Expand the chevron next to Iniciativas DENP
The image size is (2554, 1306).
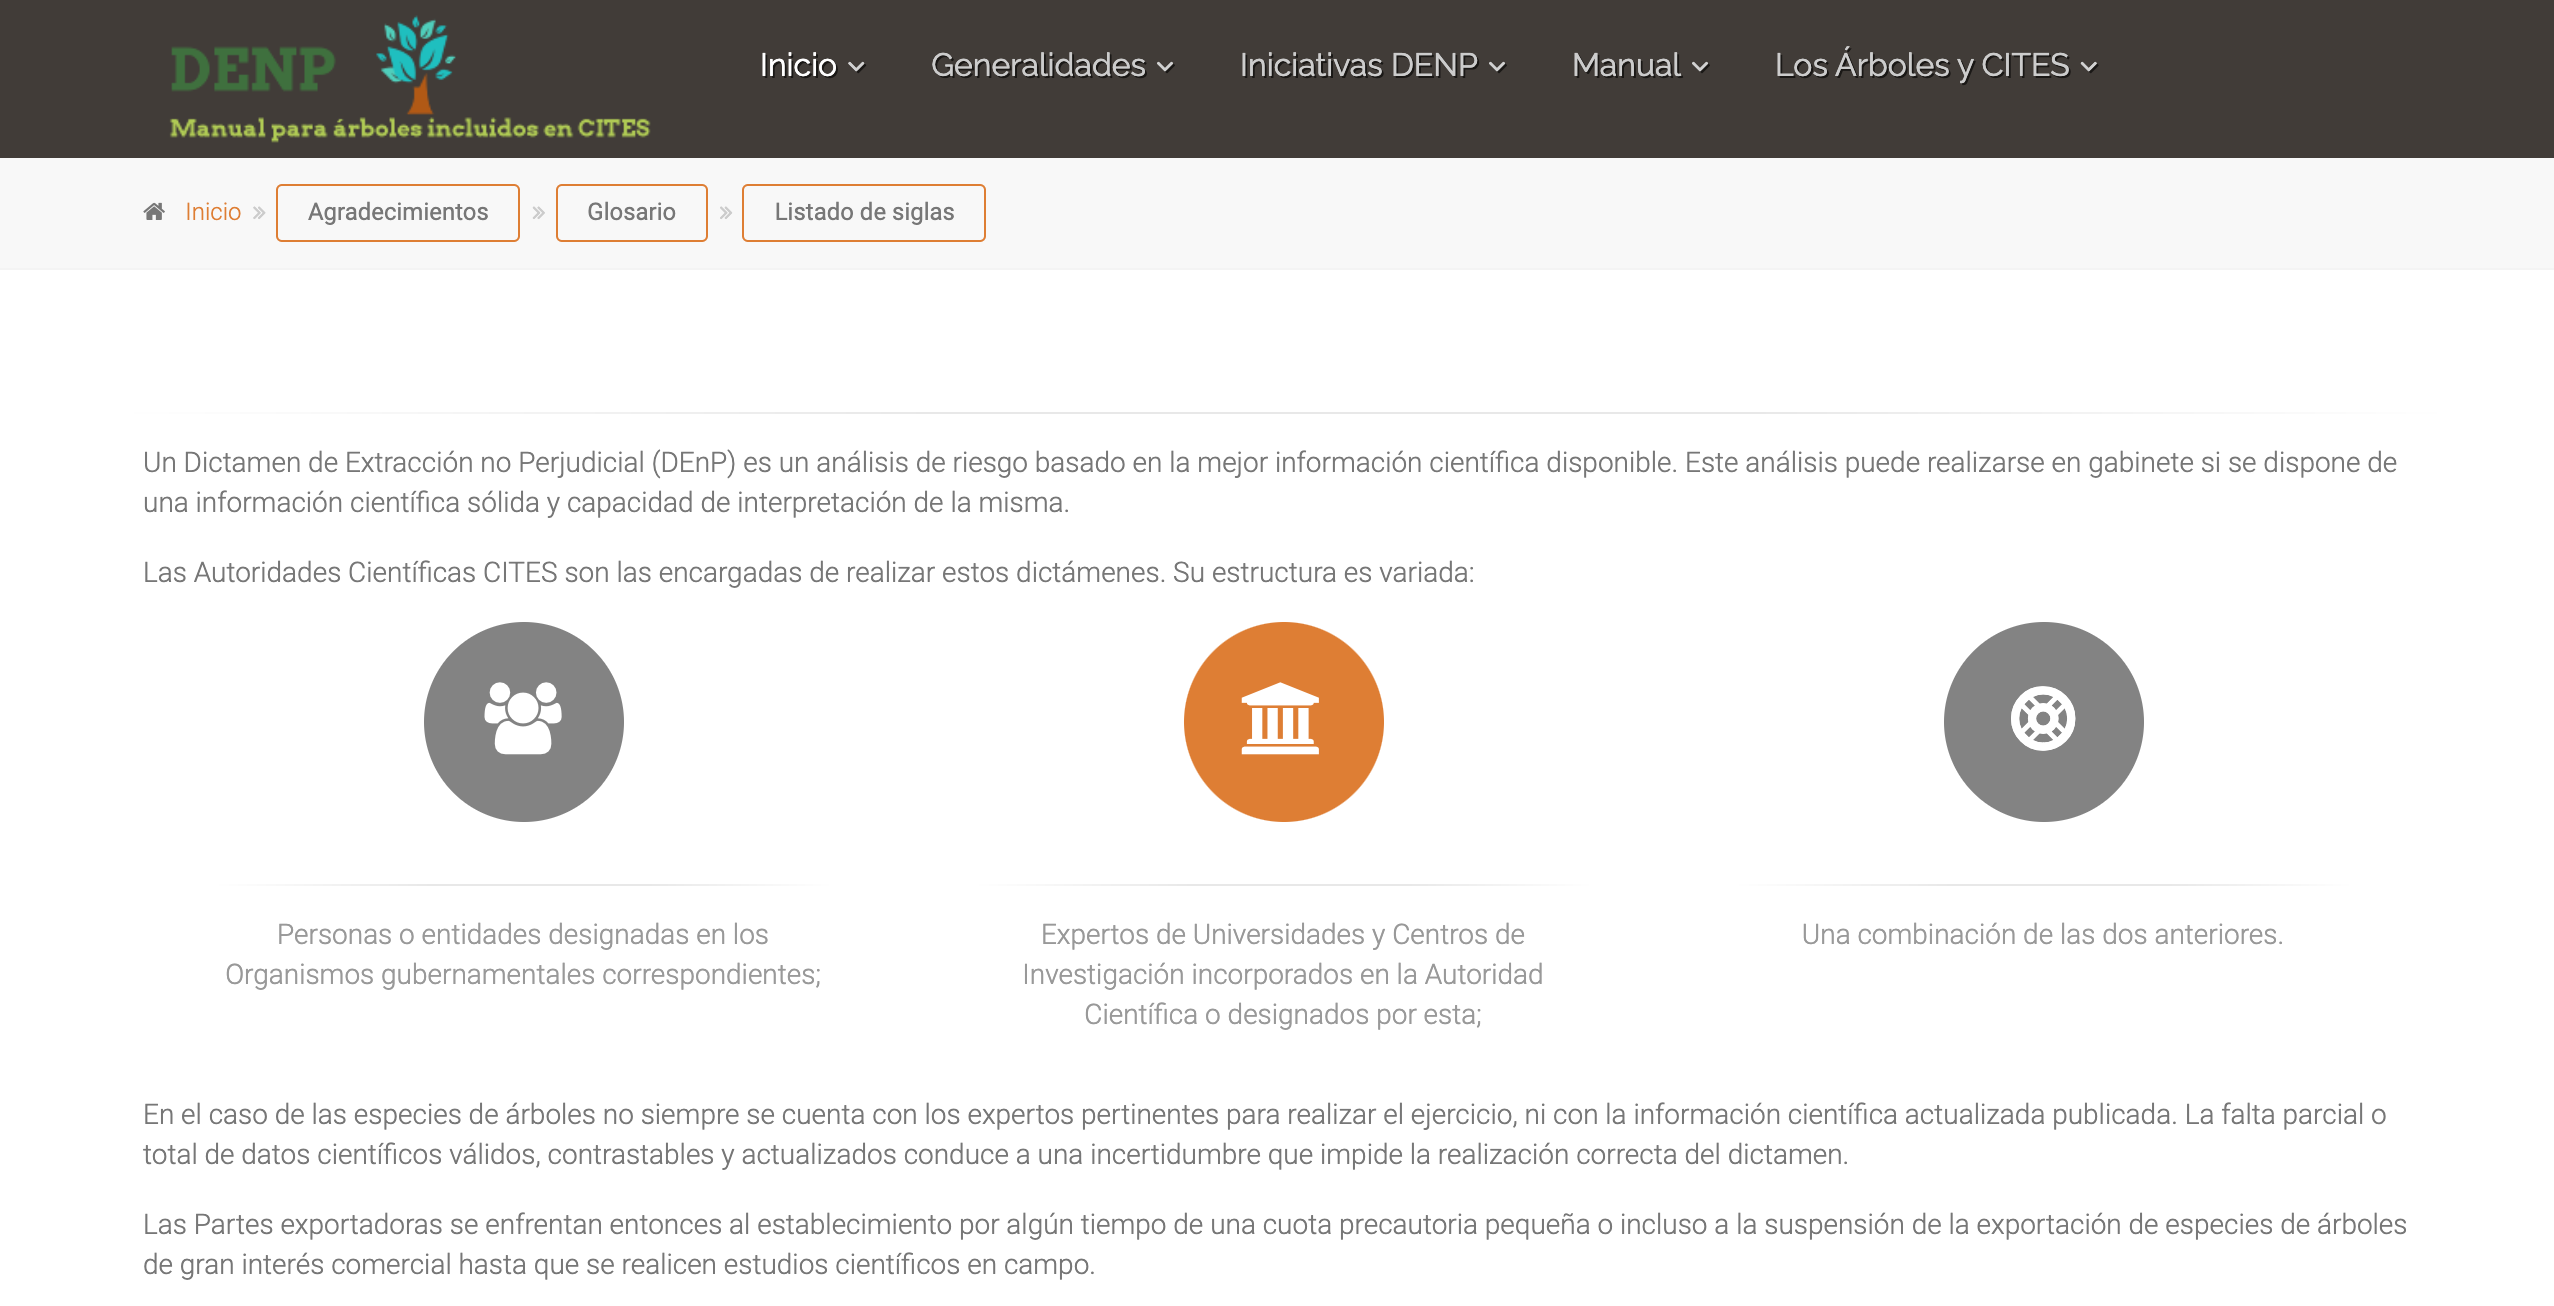point(1497,67)
